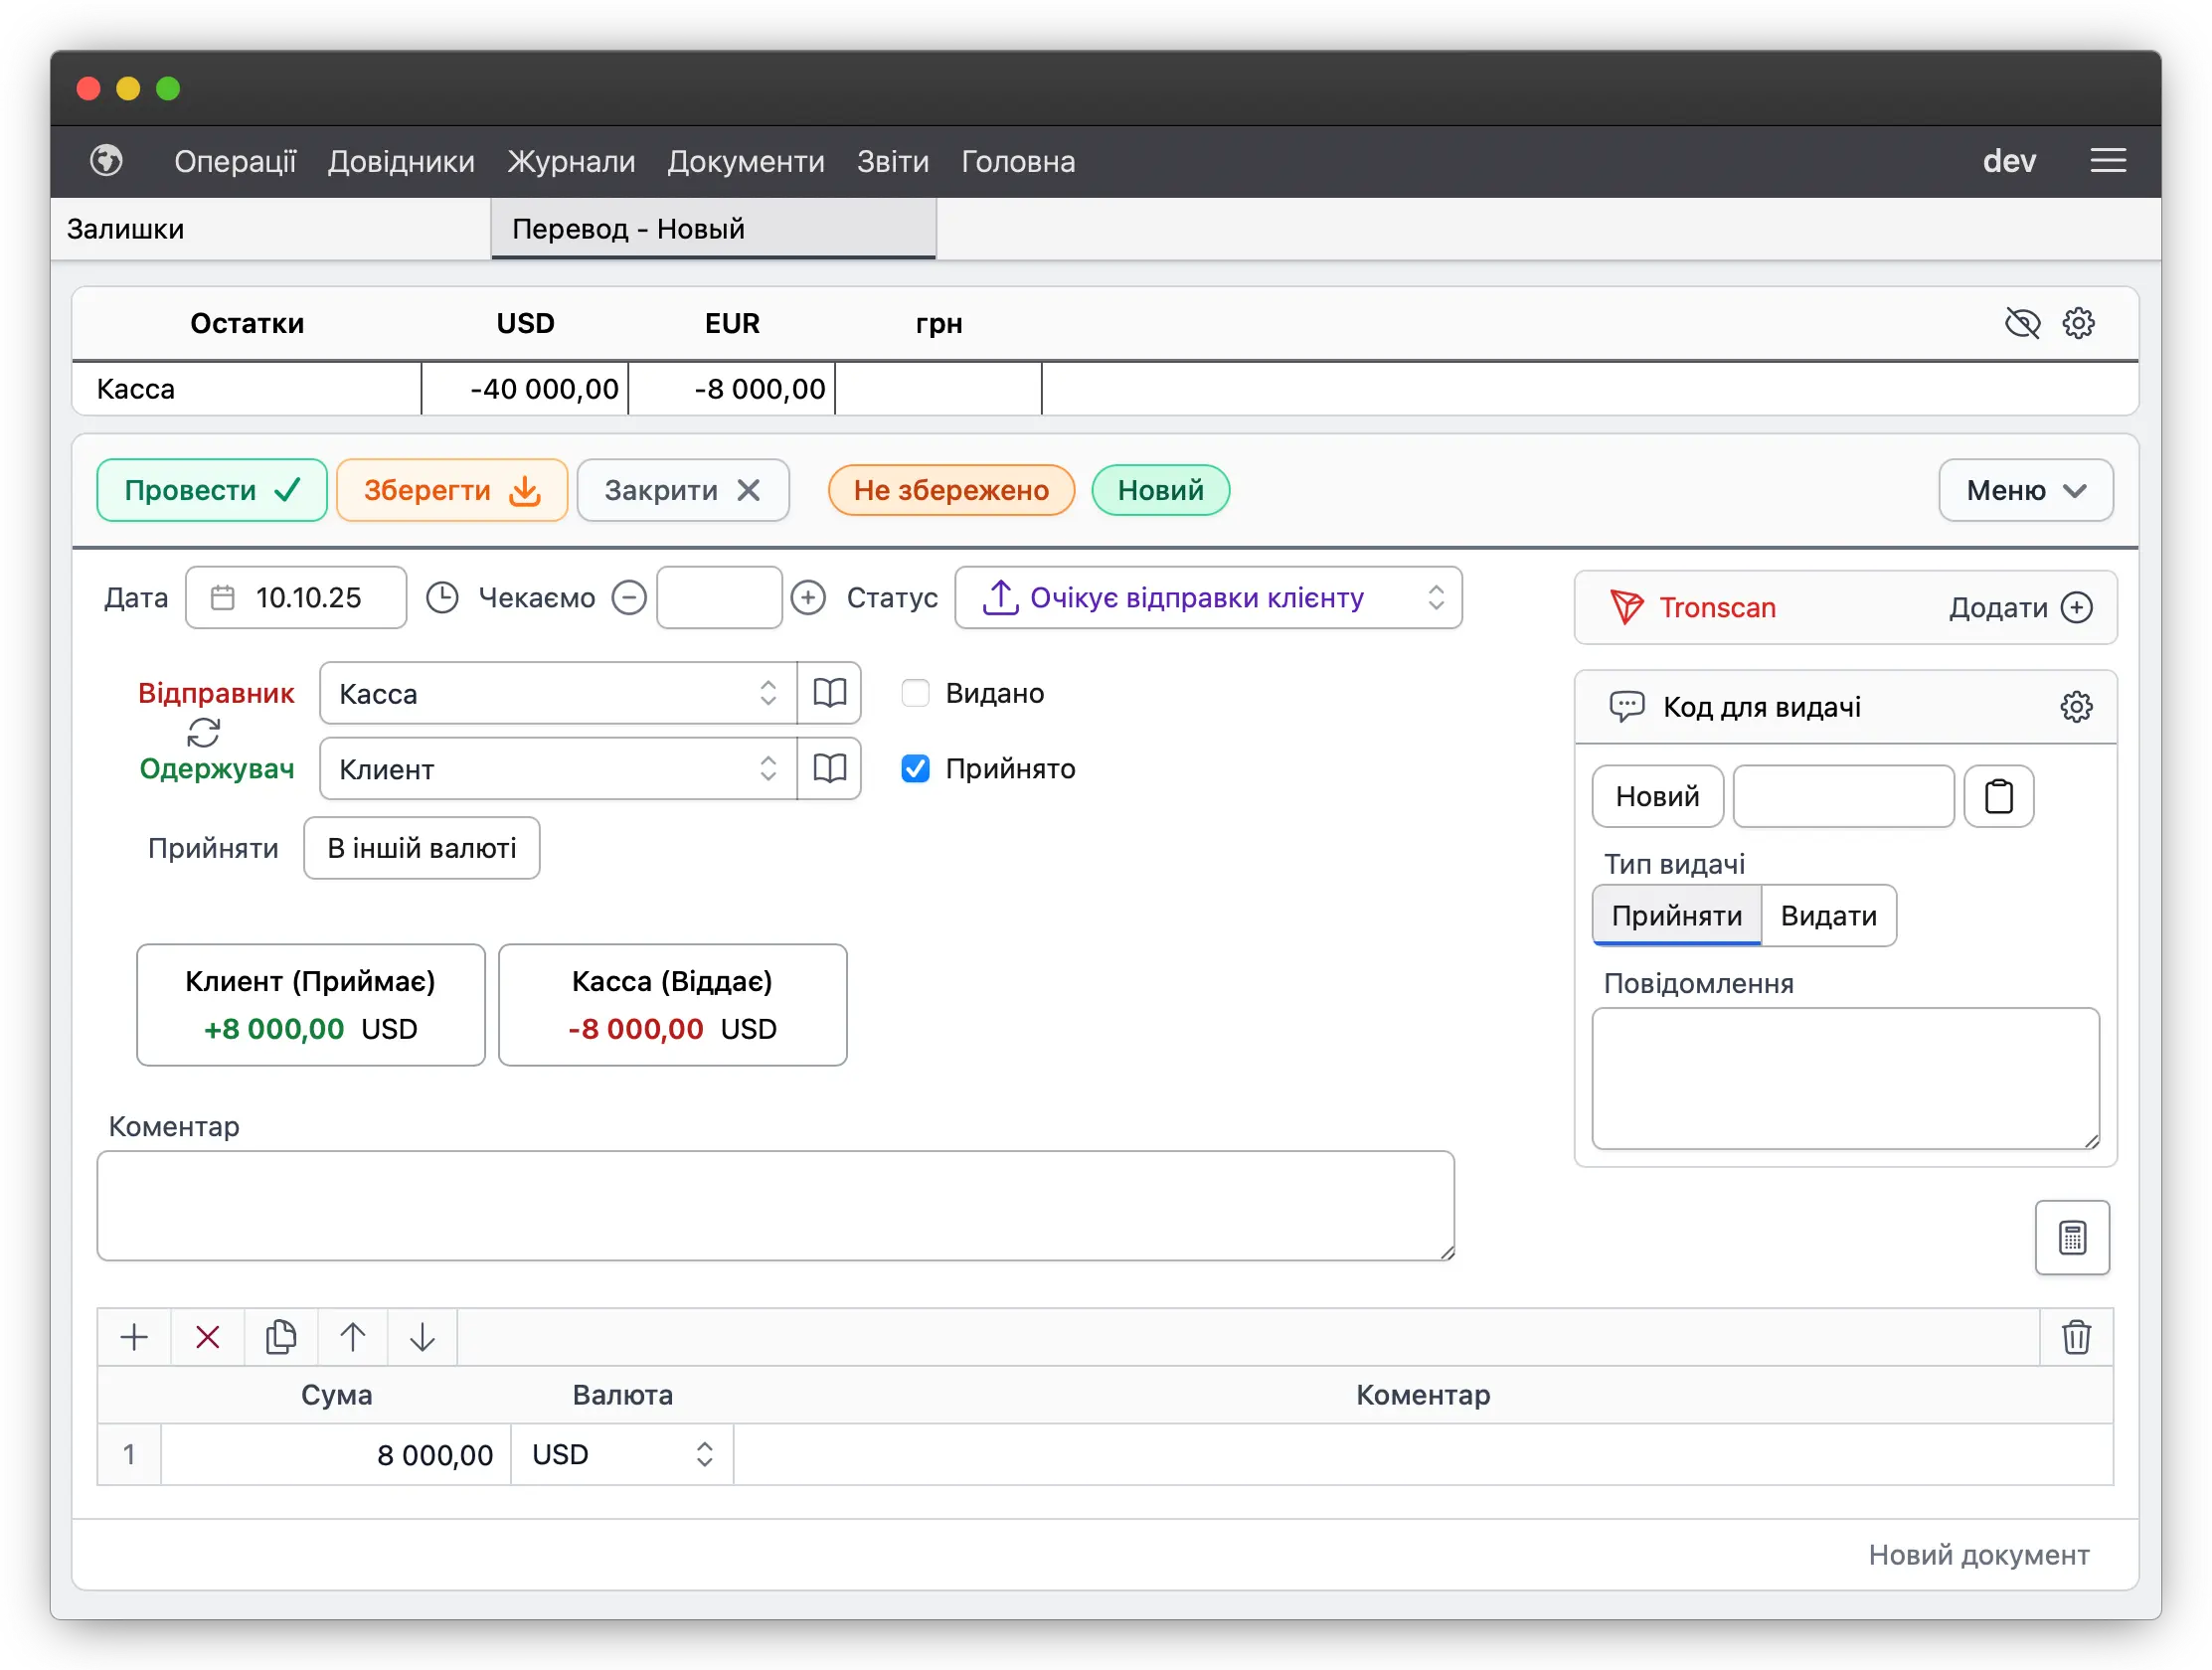The image size is (2212, 1670).
Task: Click the clipboard paste icon next to code
Action: (x=1997, y=796)
